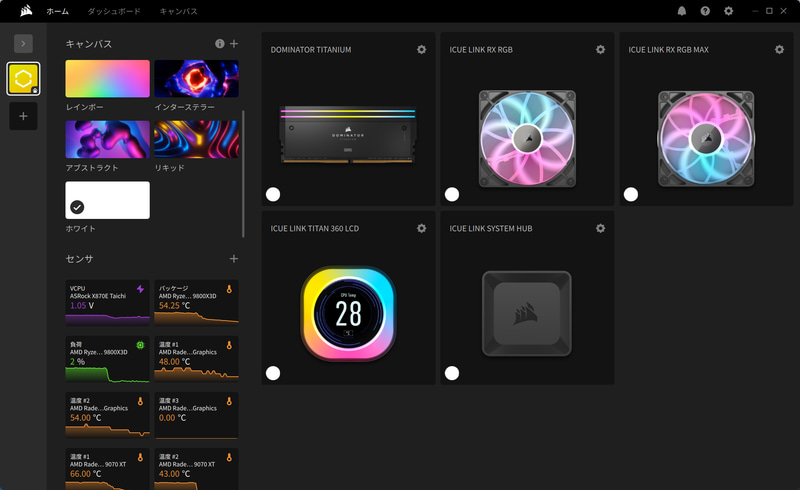
Task: Open the iCUE Link RX RGB fan image
Action: [527, 138]
